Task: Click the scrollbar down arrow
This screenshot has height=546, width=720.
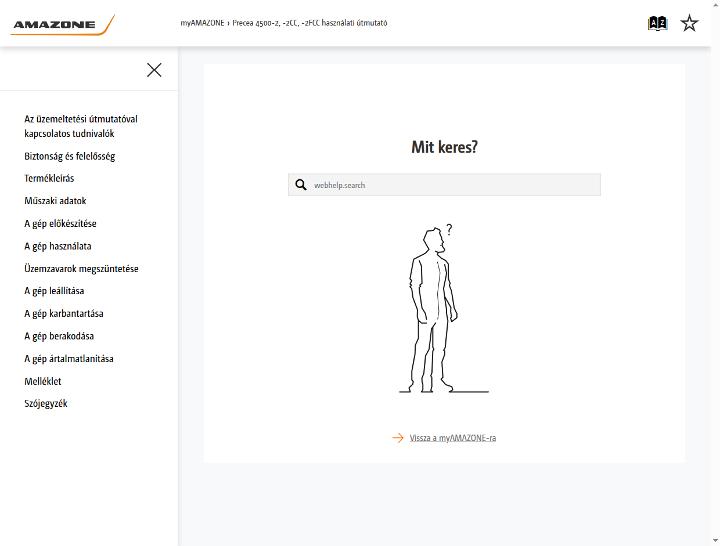Action: 715,540
